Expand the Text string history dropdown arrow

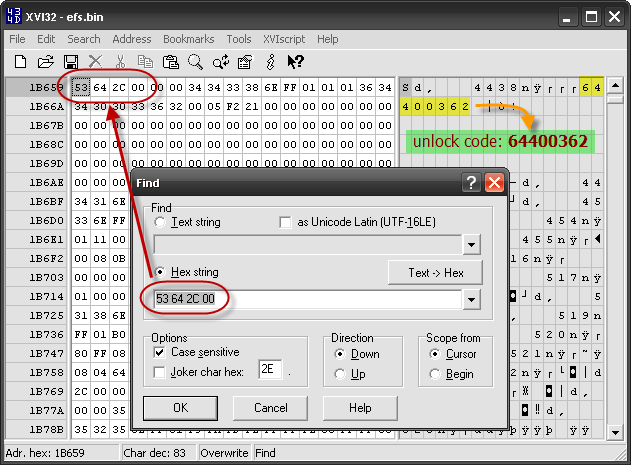pyautogui.click(x=471, y=245)
